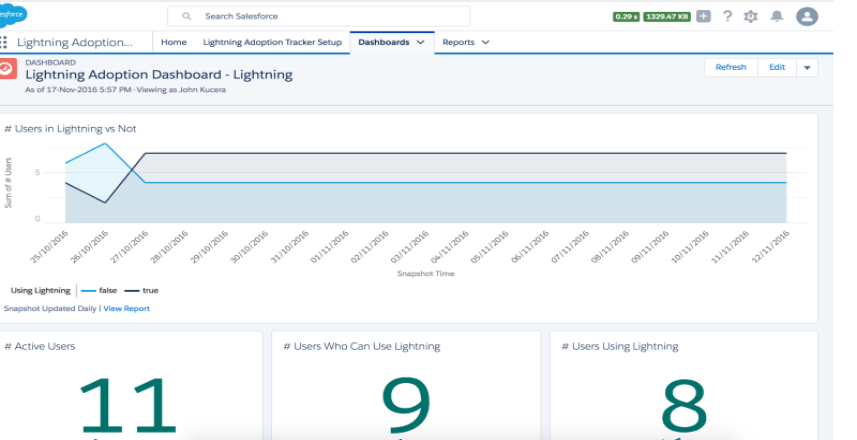The width and height of the screenshot is (857, 440).
Task: Click the # Active Users heading
Action: point(40,347)
